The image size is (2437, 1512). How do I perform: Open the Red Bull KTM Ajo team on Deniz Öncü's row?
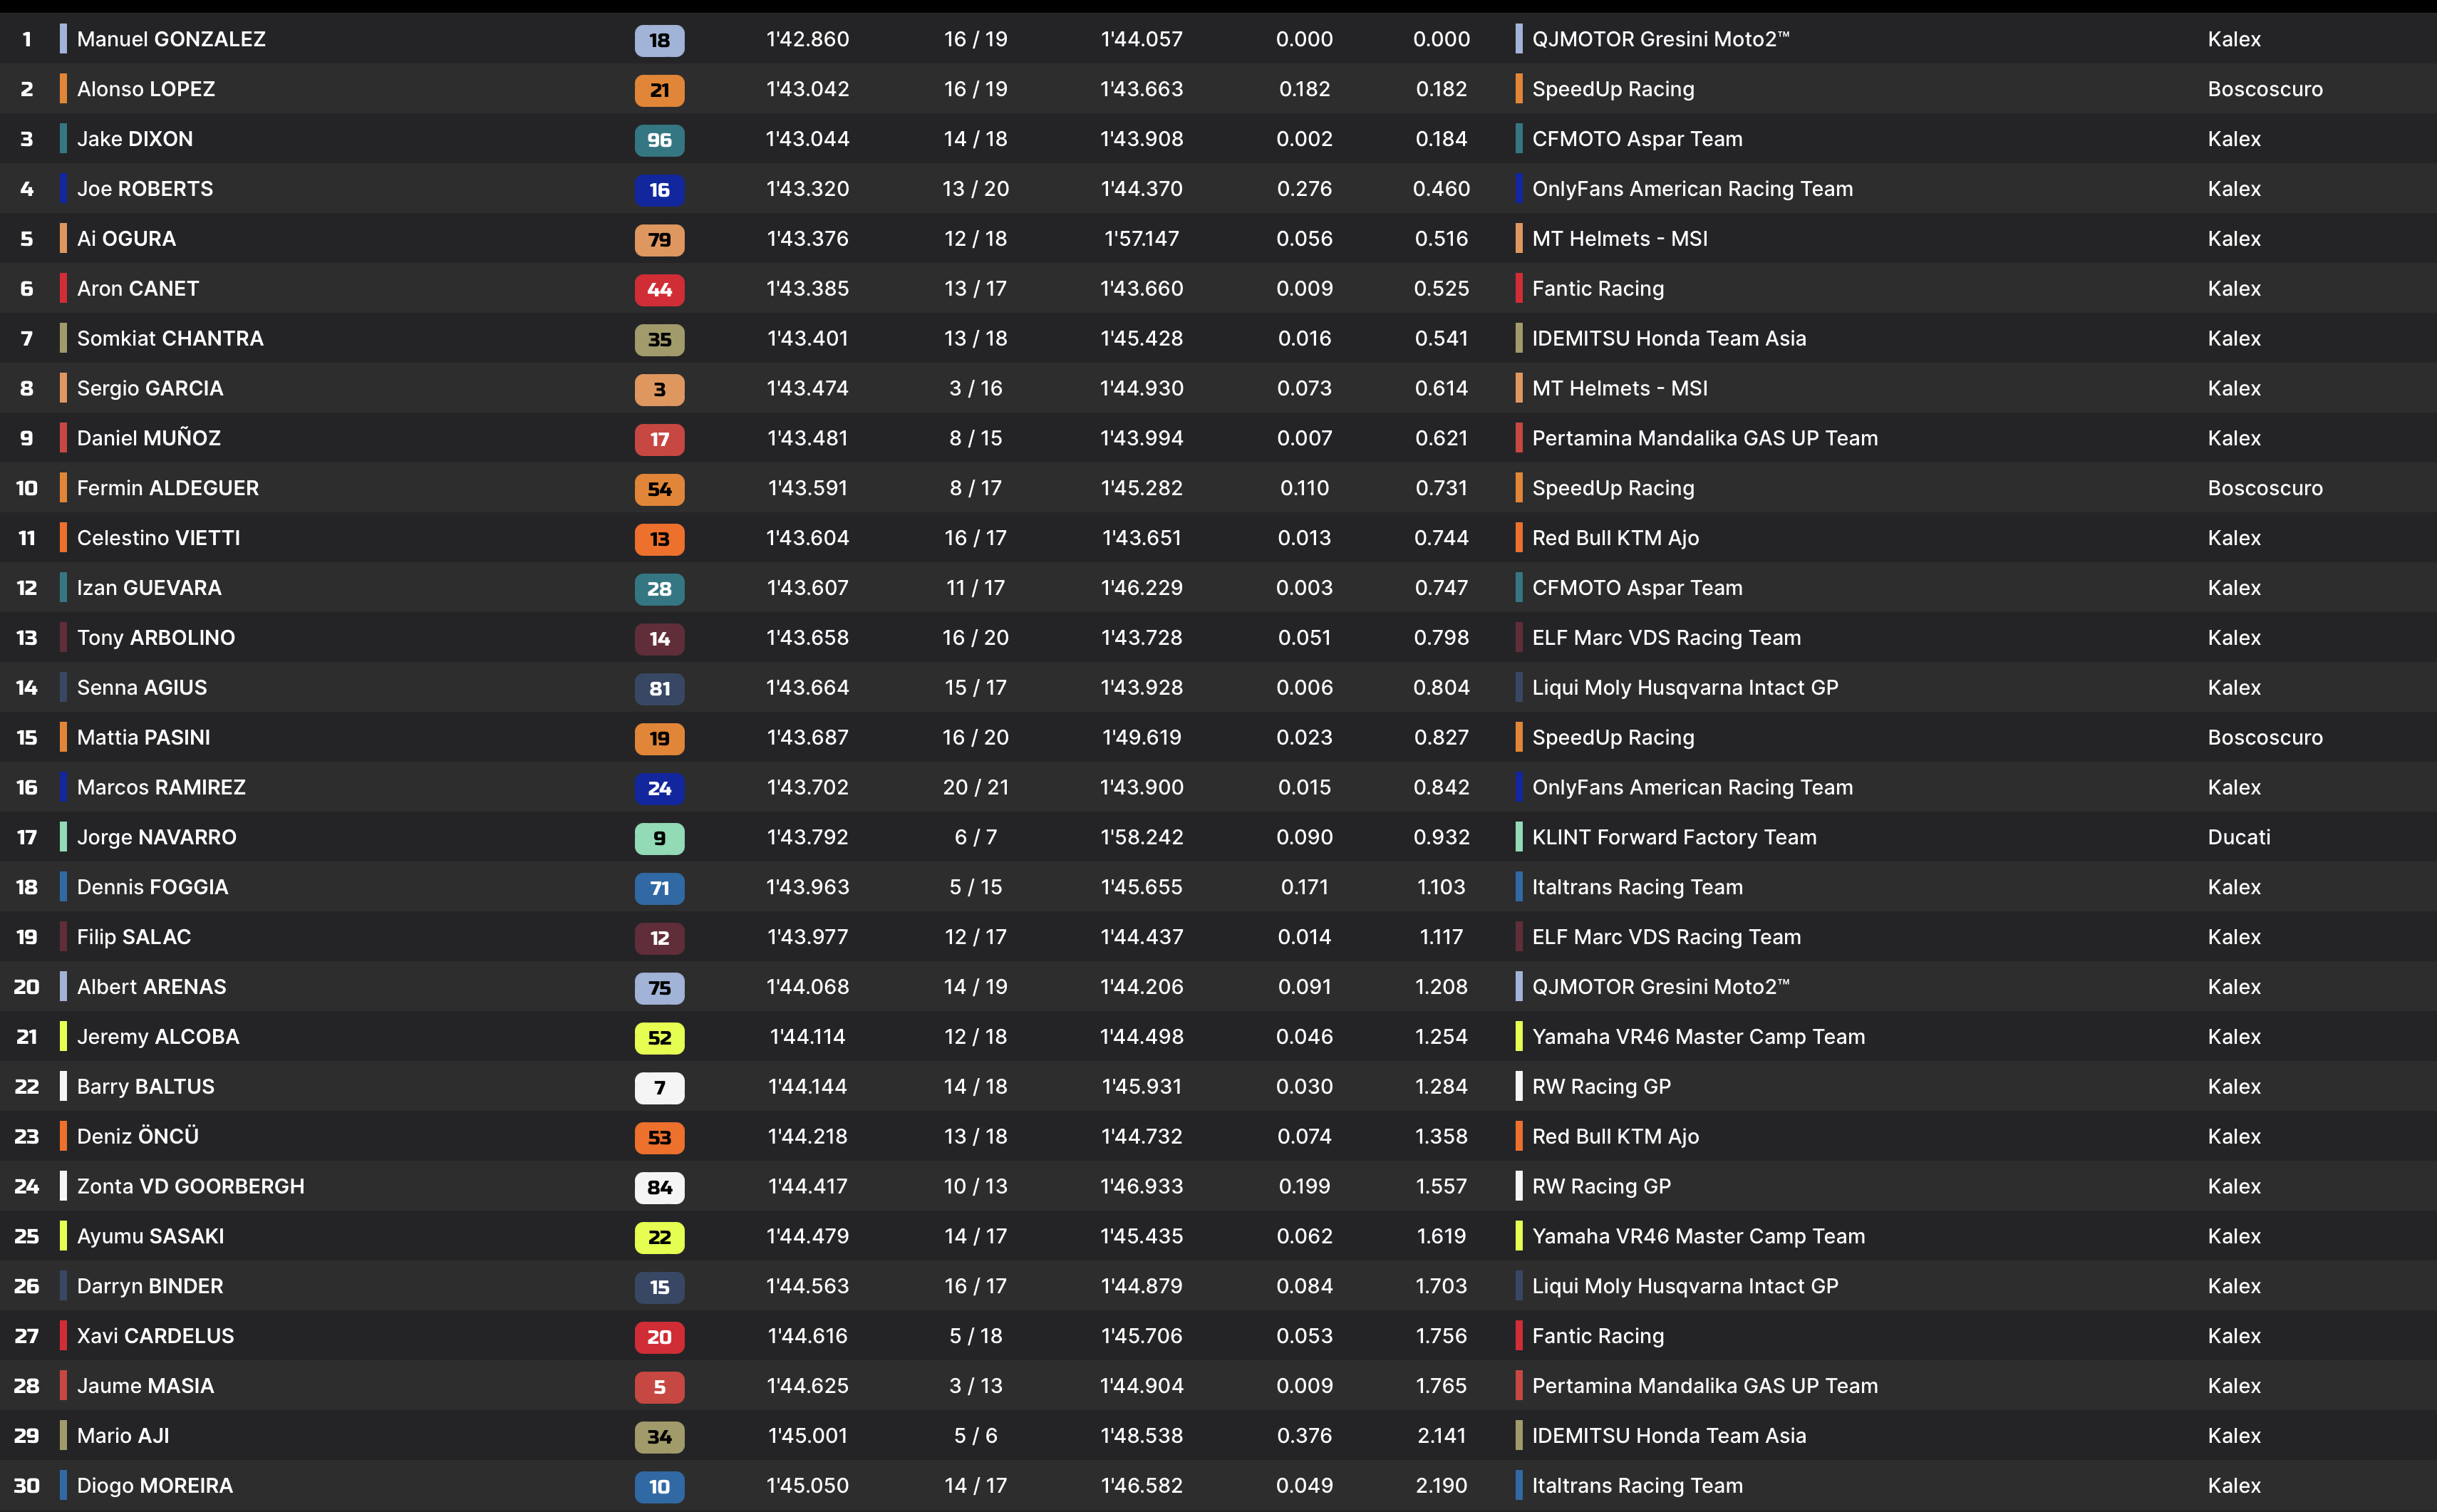1615,1136
